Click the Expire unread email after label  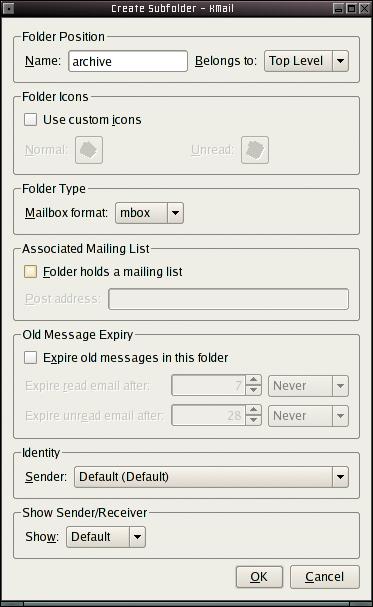(94, 416)
